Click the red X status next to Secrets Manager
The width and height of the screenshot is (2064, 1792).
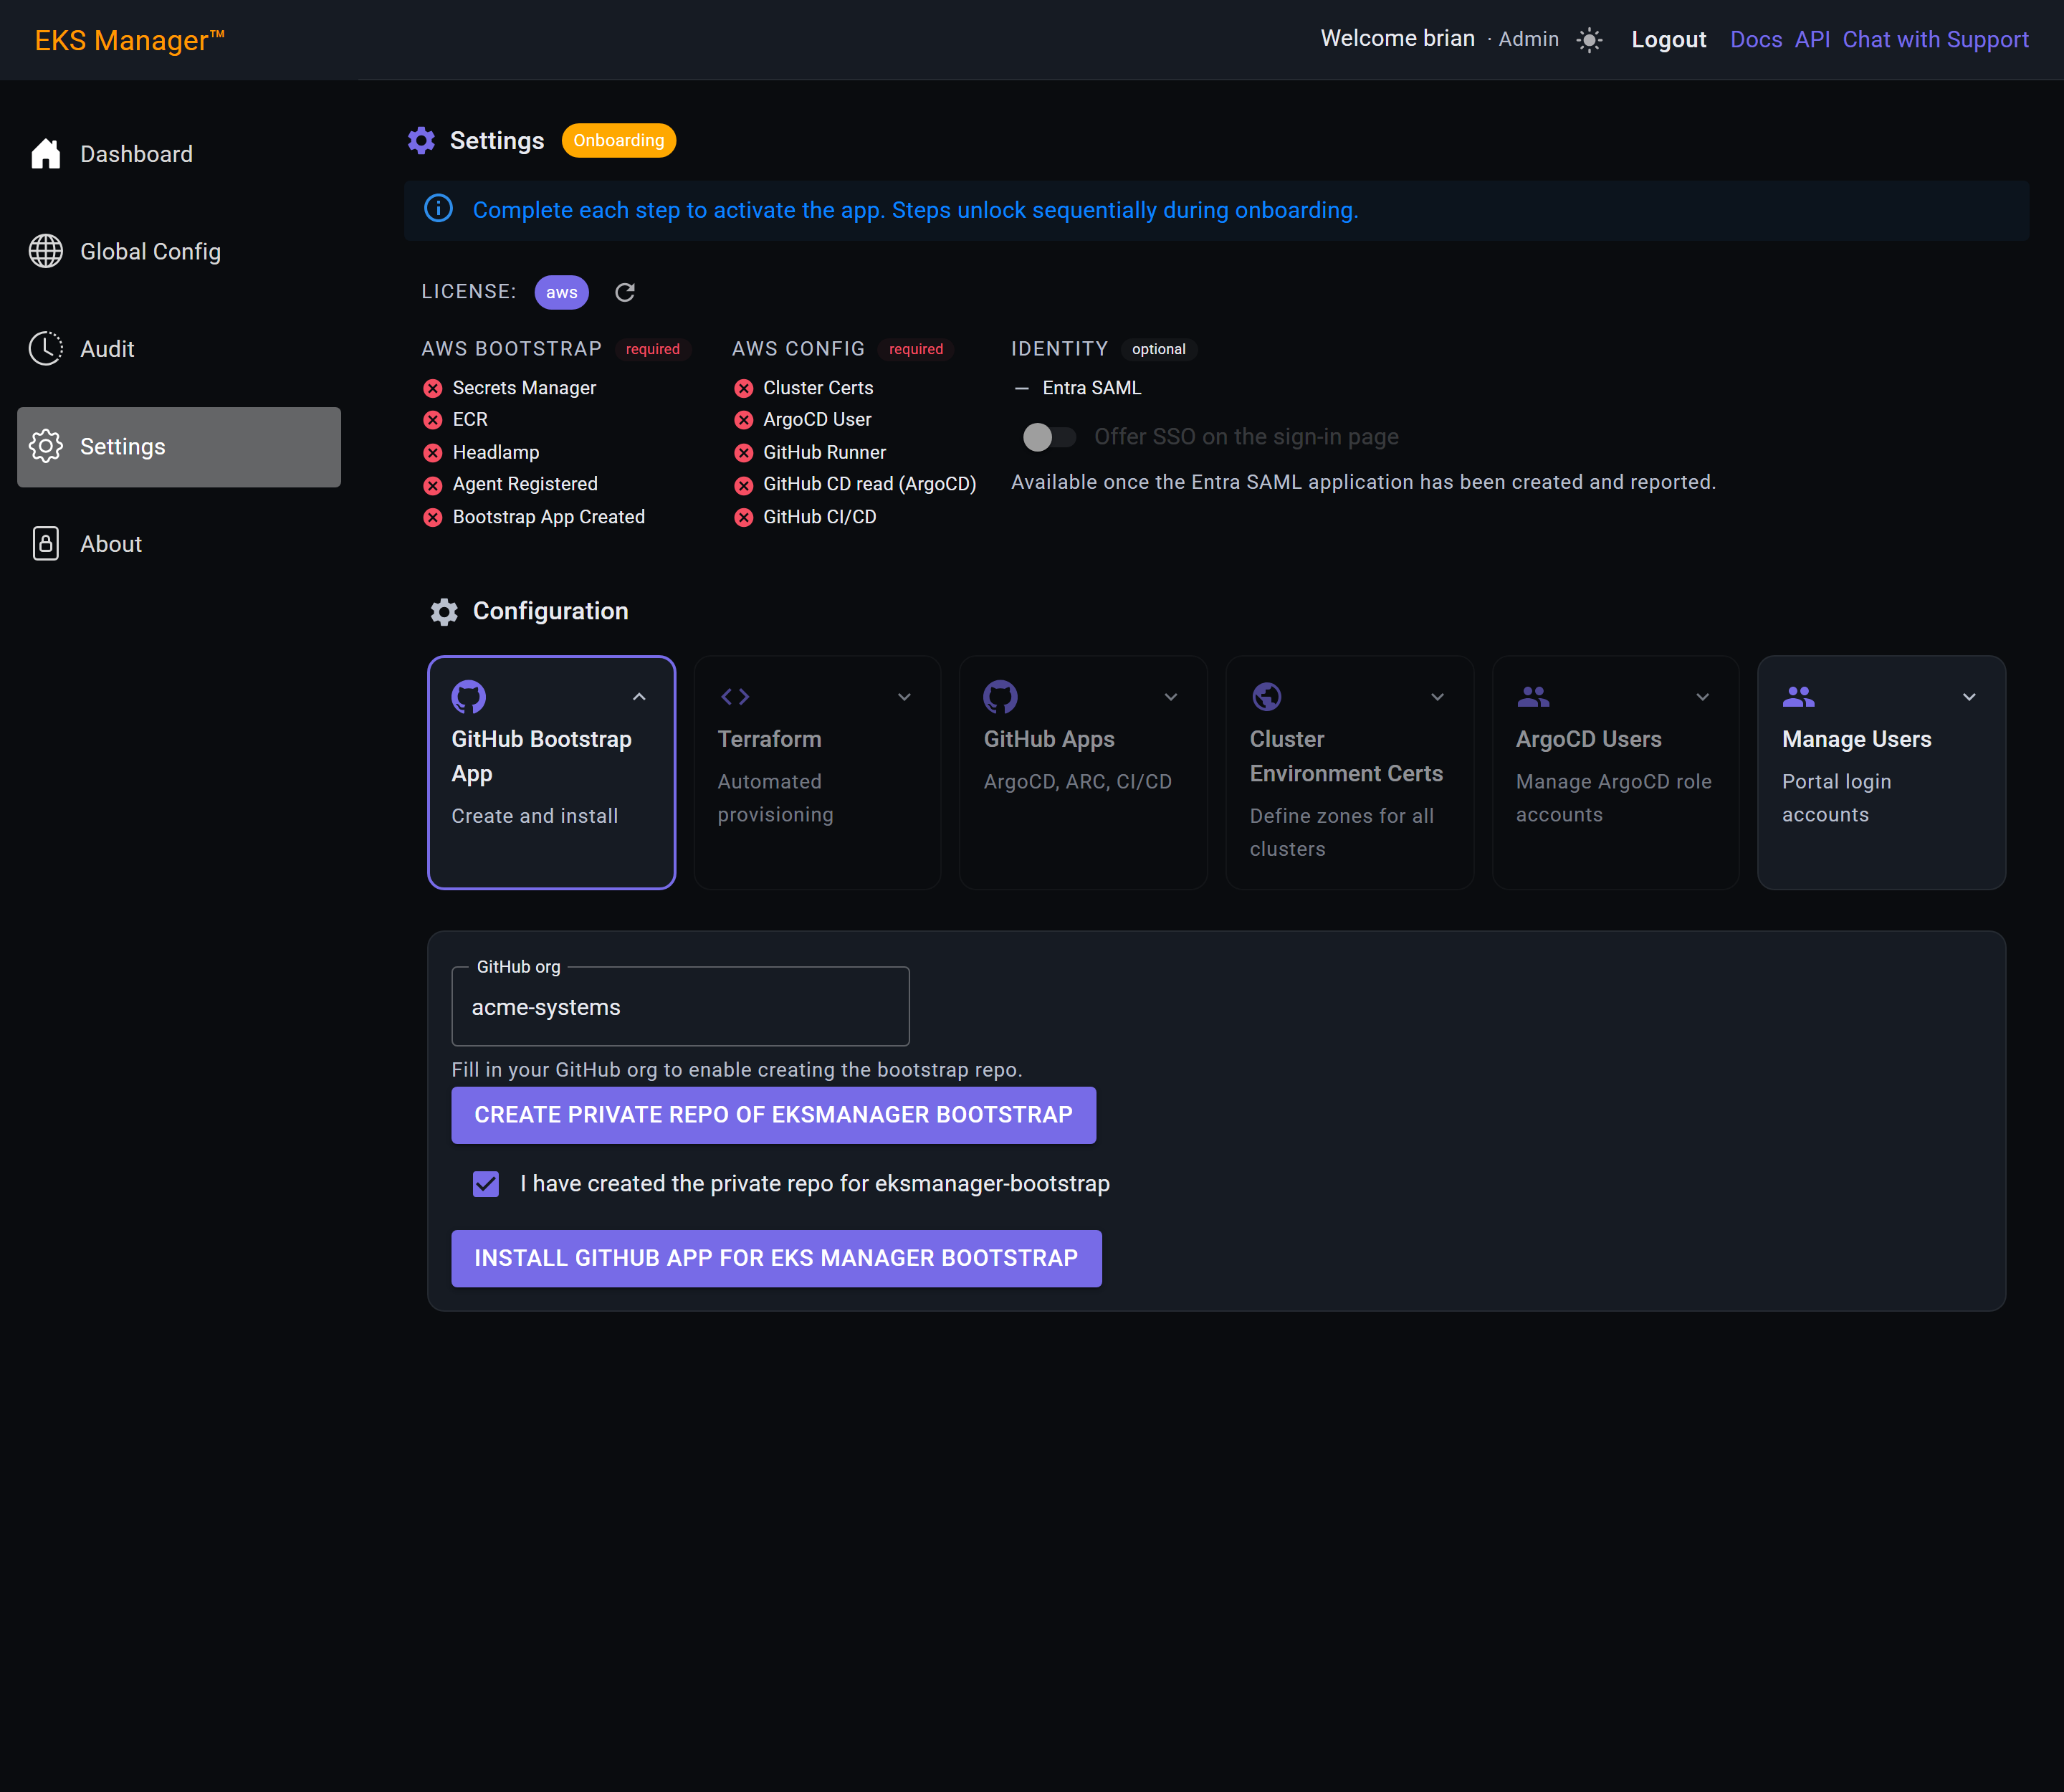[x=433, y=388]
